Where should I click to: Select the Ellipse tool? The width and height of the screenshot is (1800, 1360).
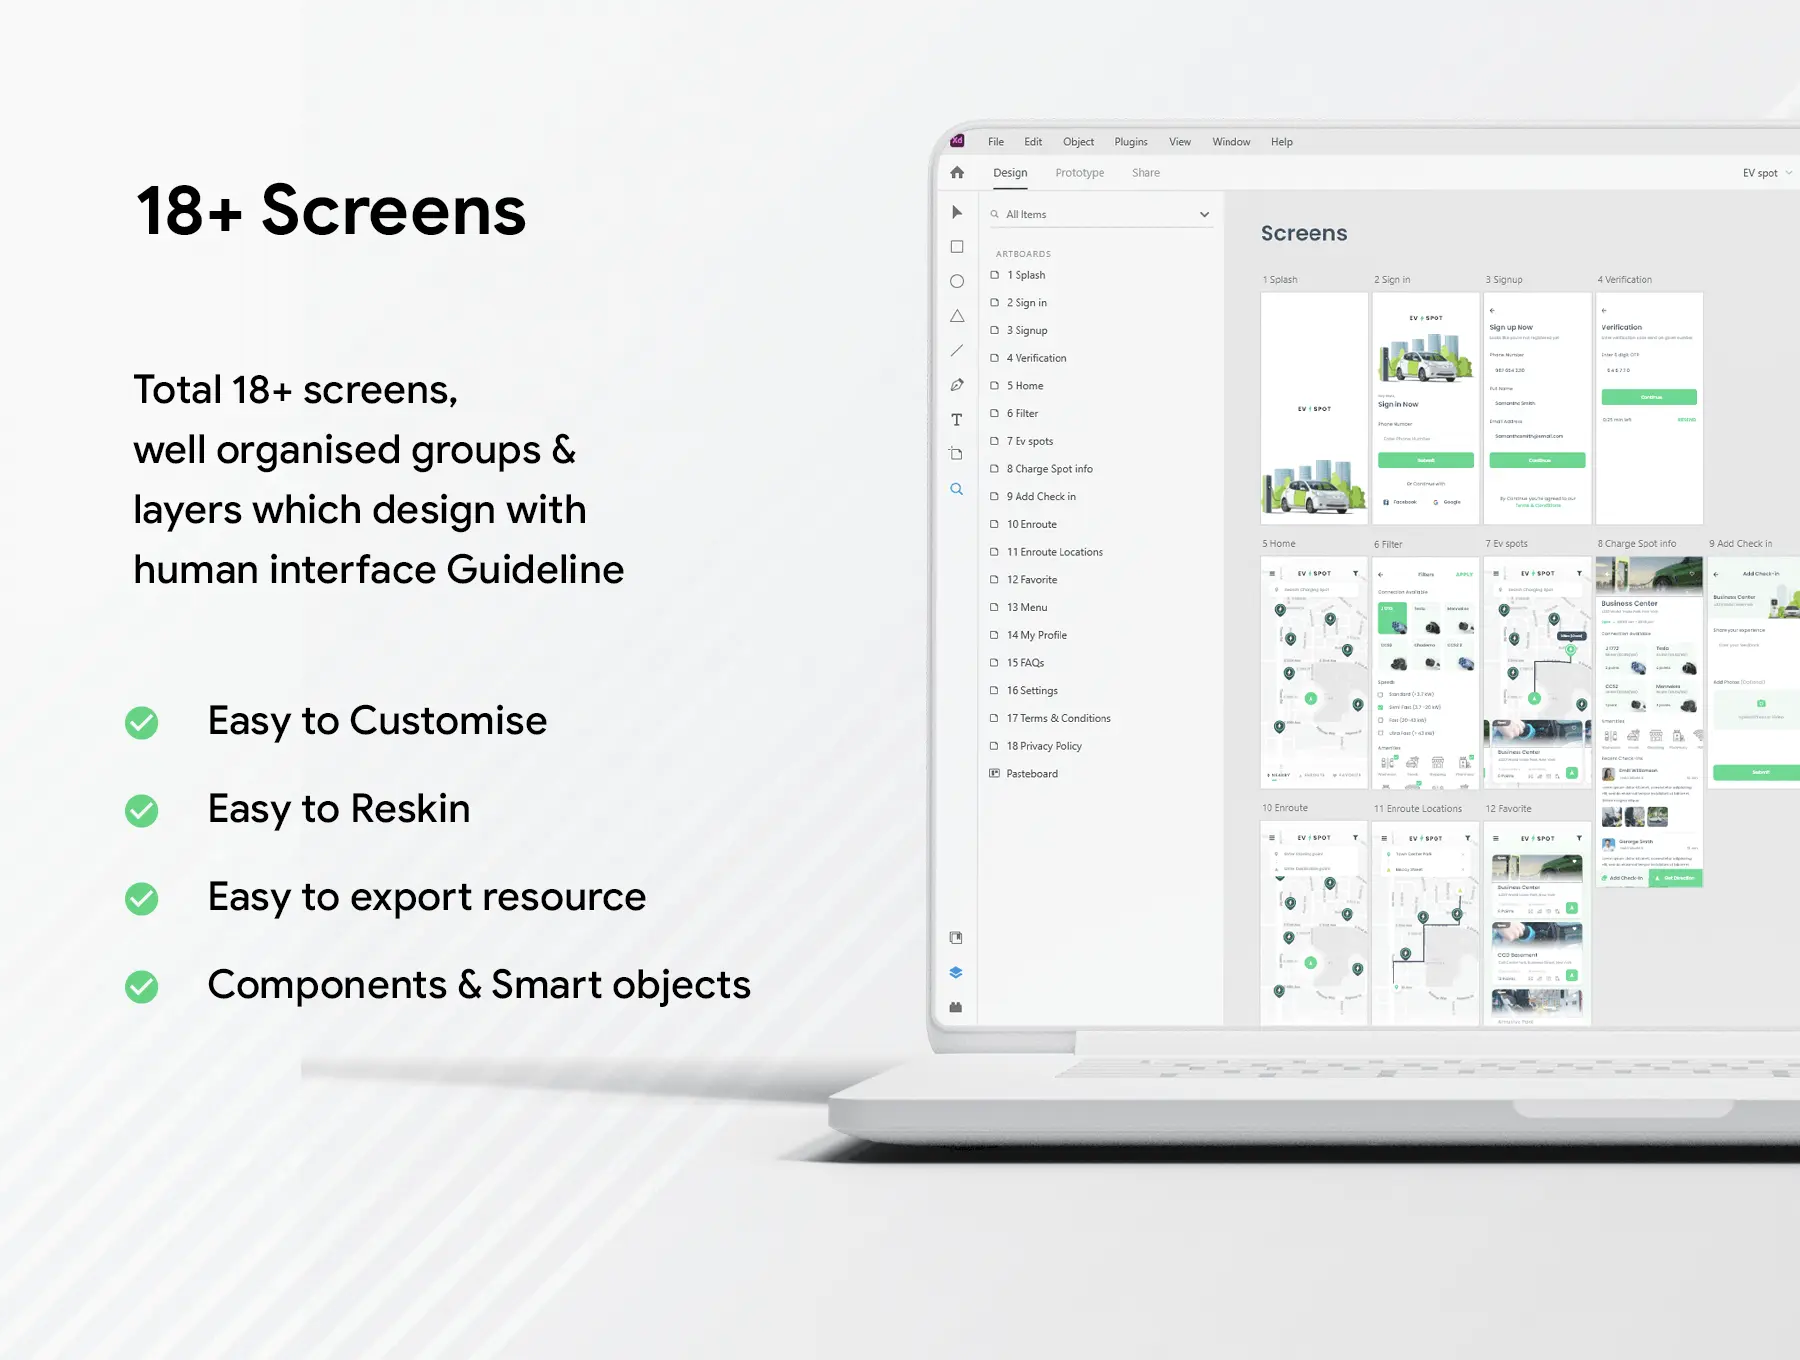957,282
